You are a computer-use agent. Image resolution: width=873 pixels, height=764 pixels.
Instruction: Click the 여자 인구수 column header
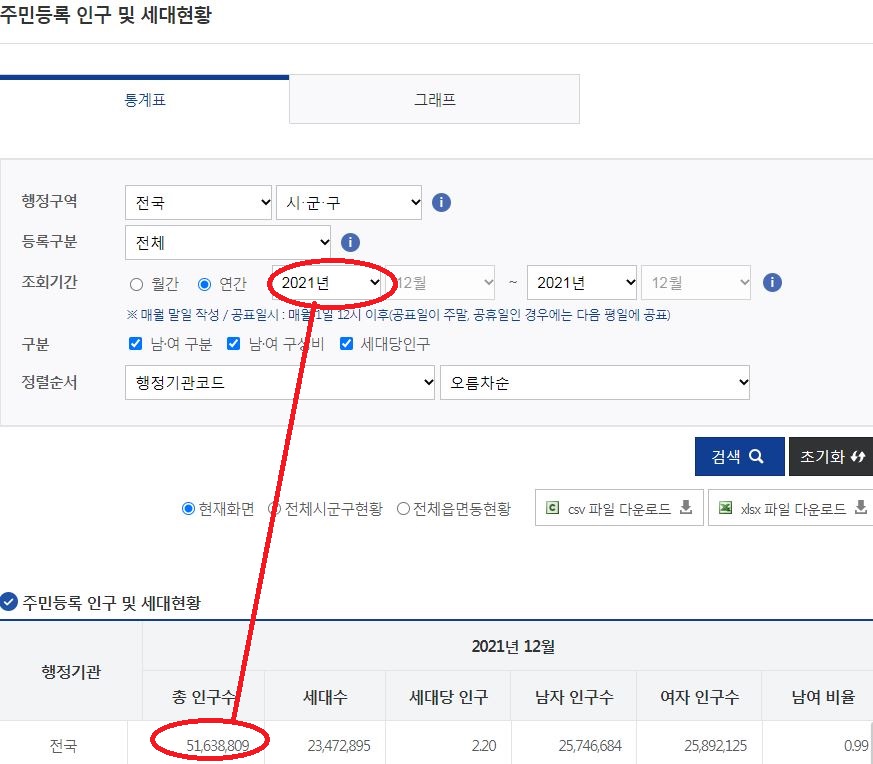click(x=699, y=696)
